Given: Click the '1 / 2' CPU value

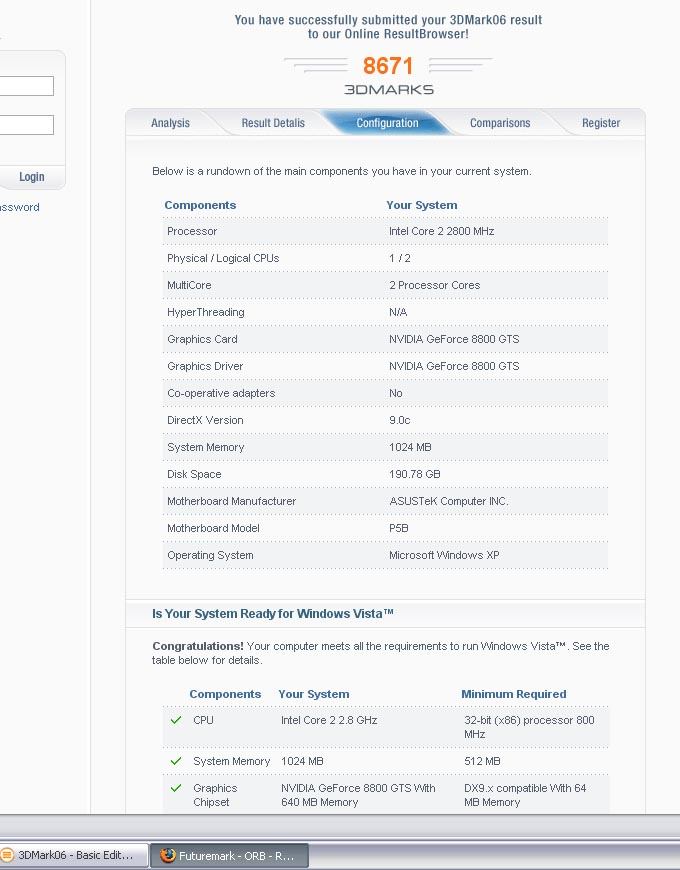Looking at the screenshot, I should [x=400, y=259].
